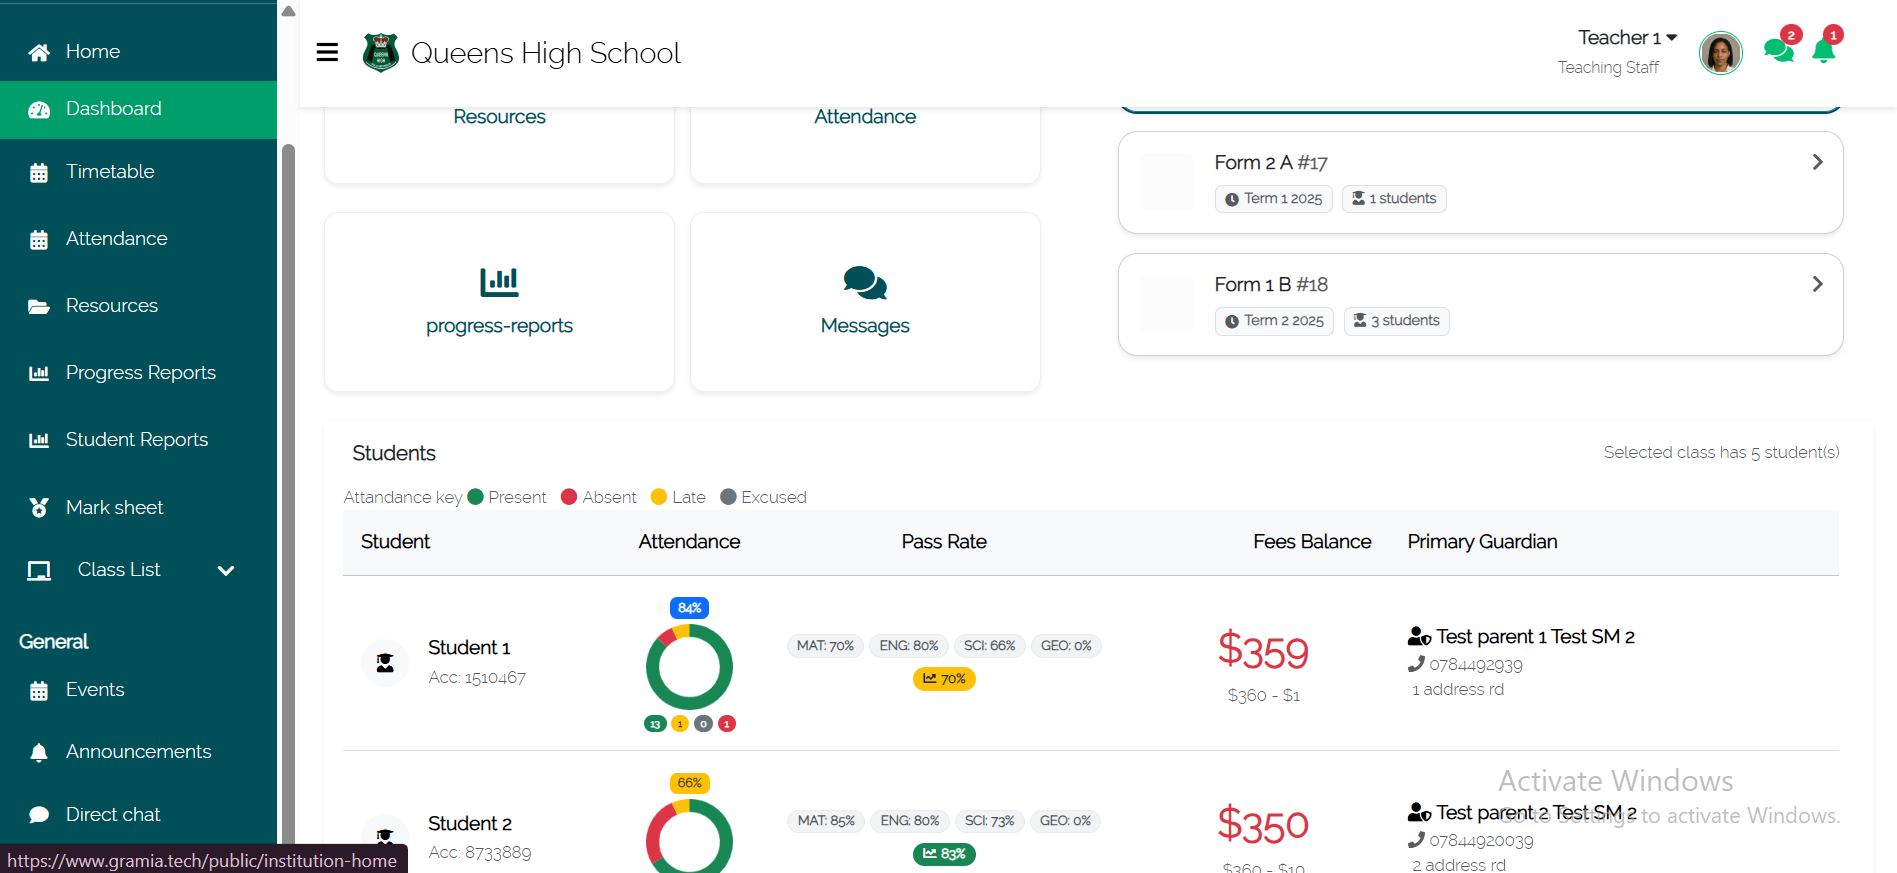Open Announcements from sidebar
This screenshot has height=873, width=1897.
(138, 752)
